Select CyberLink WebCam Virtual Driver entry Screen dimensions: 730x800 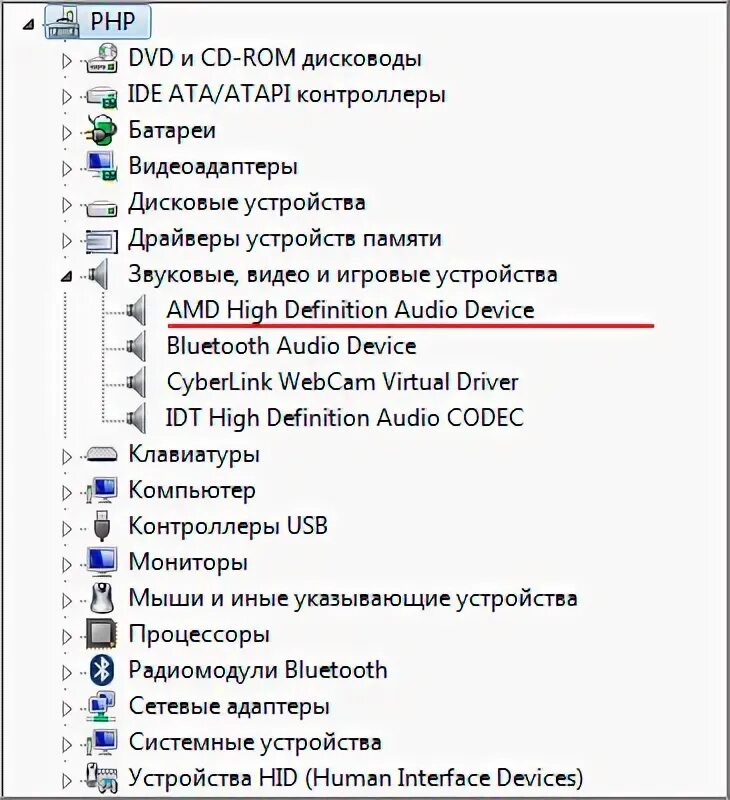[342, 382]
